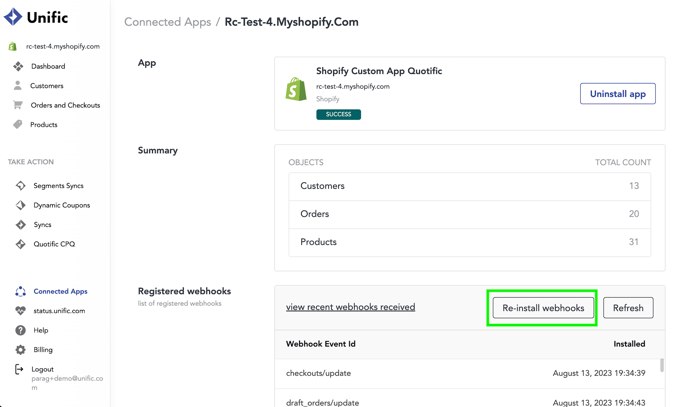688x407 pixels.
Task: Click rc-test-4.myshopify.com store name in sidebar
Action: click(63, 46)
